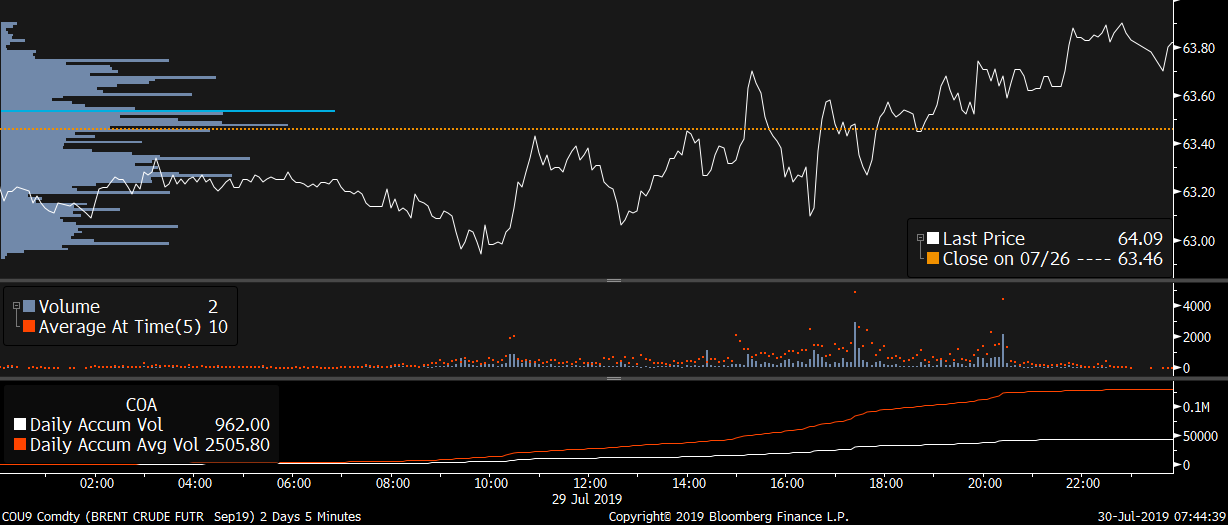Select the Last Price legend label
Image resolution: width=1228 pixels, height=525 pixels.
click(983, 238)
